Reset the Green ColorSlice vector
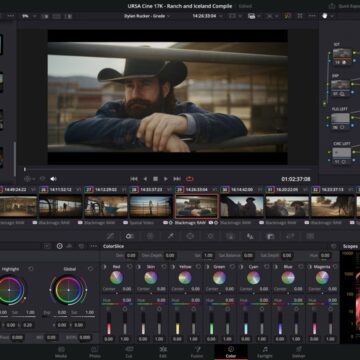 click(233, 267)
